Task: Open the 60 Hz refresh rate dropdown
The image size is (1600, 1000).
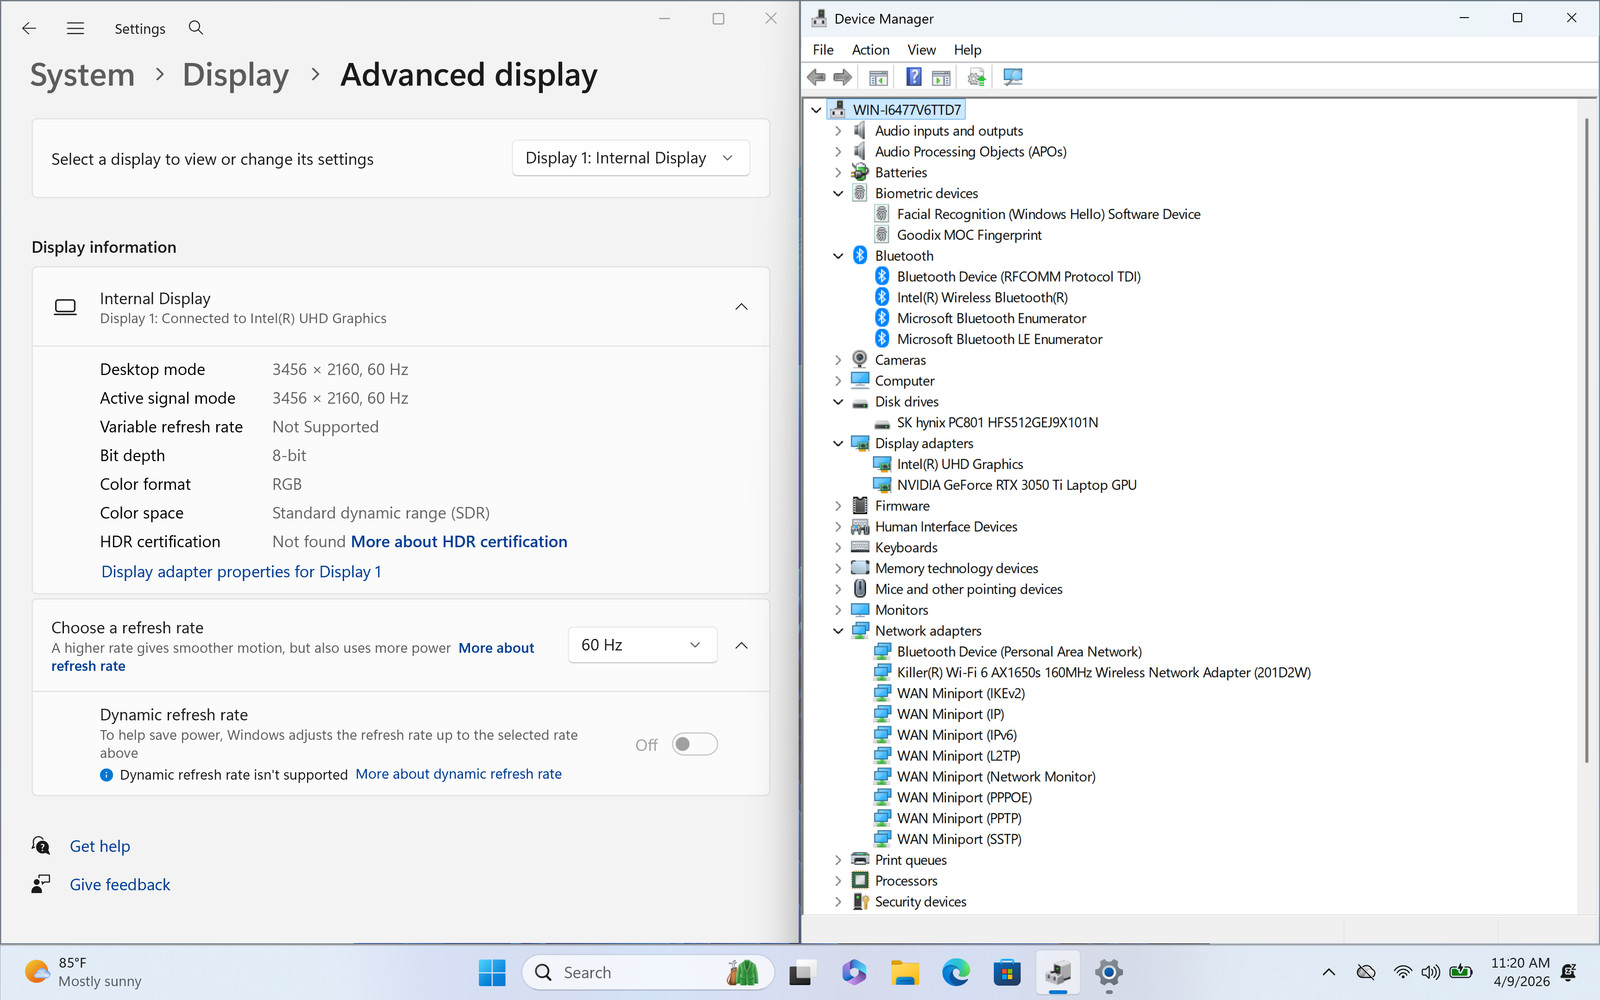Action: tap(642, 645)
